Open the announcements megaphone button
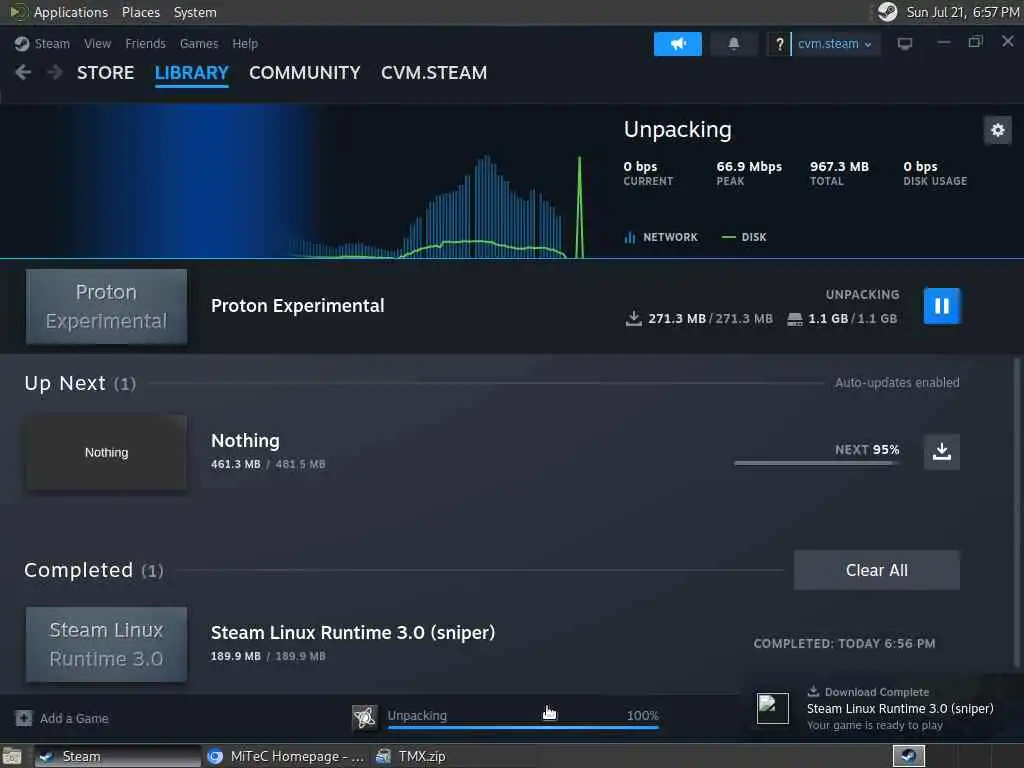The height and width of the screenshot is (768, 1024). [677, 44]
